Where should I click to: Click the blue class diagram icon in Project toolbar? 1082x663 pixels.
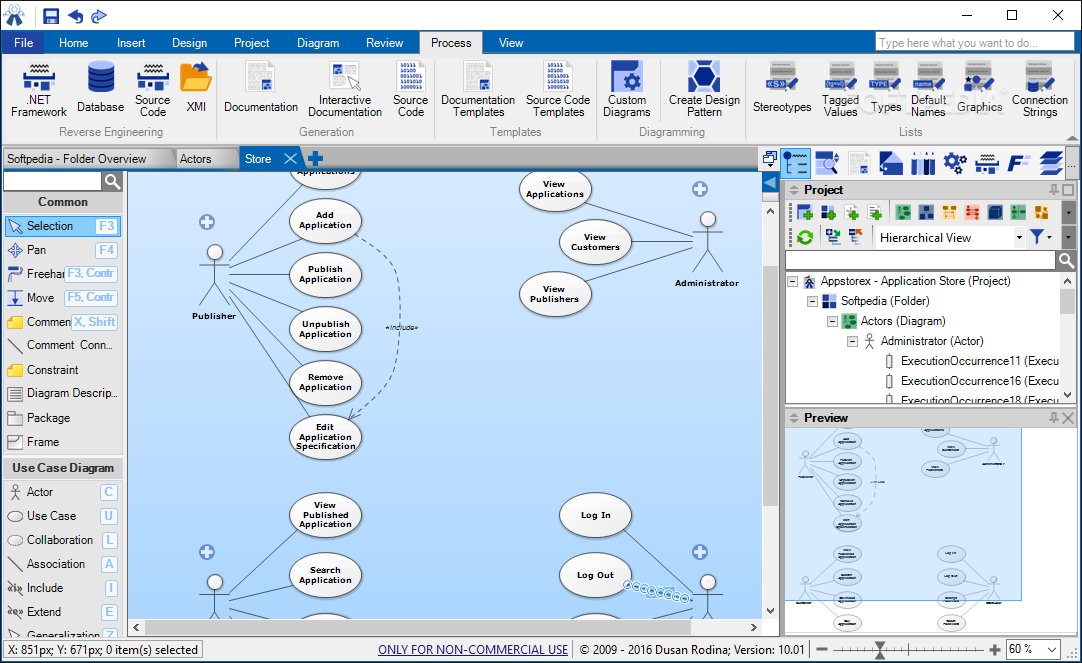926,212
